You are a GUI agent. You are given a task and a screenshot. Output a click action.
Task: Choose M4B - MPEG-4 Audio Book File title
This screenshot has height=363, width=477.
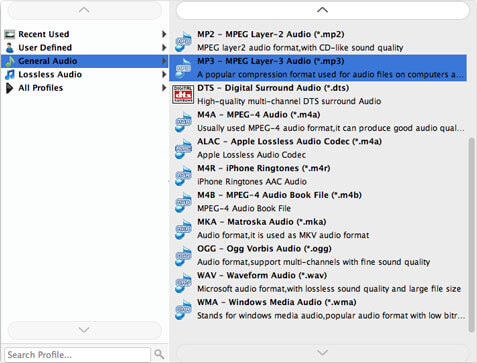(x=279, y=195)
